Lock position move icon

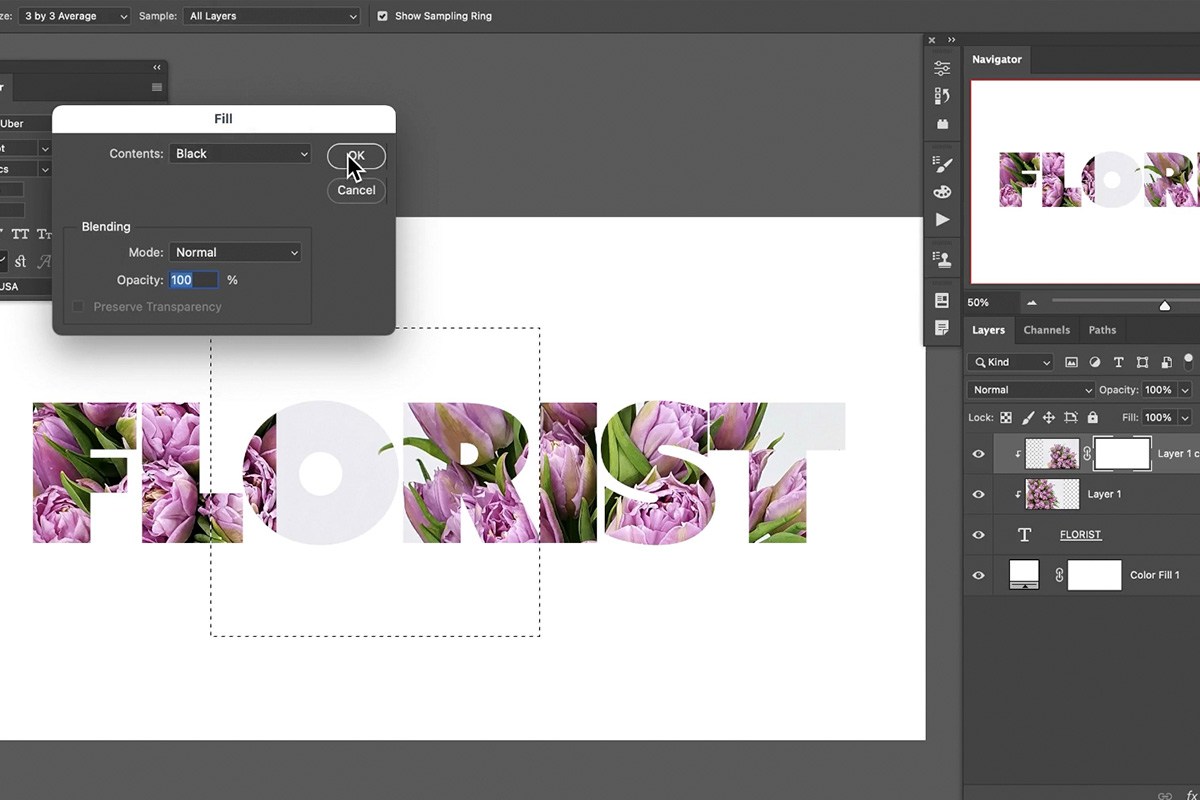click(x=1049, y=417)
